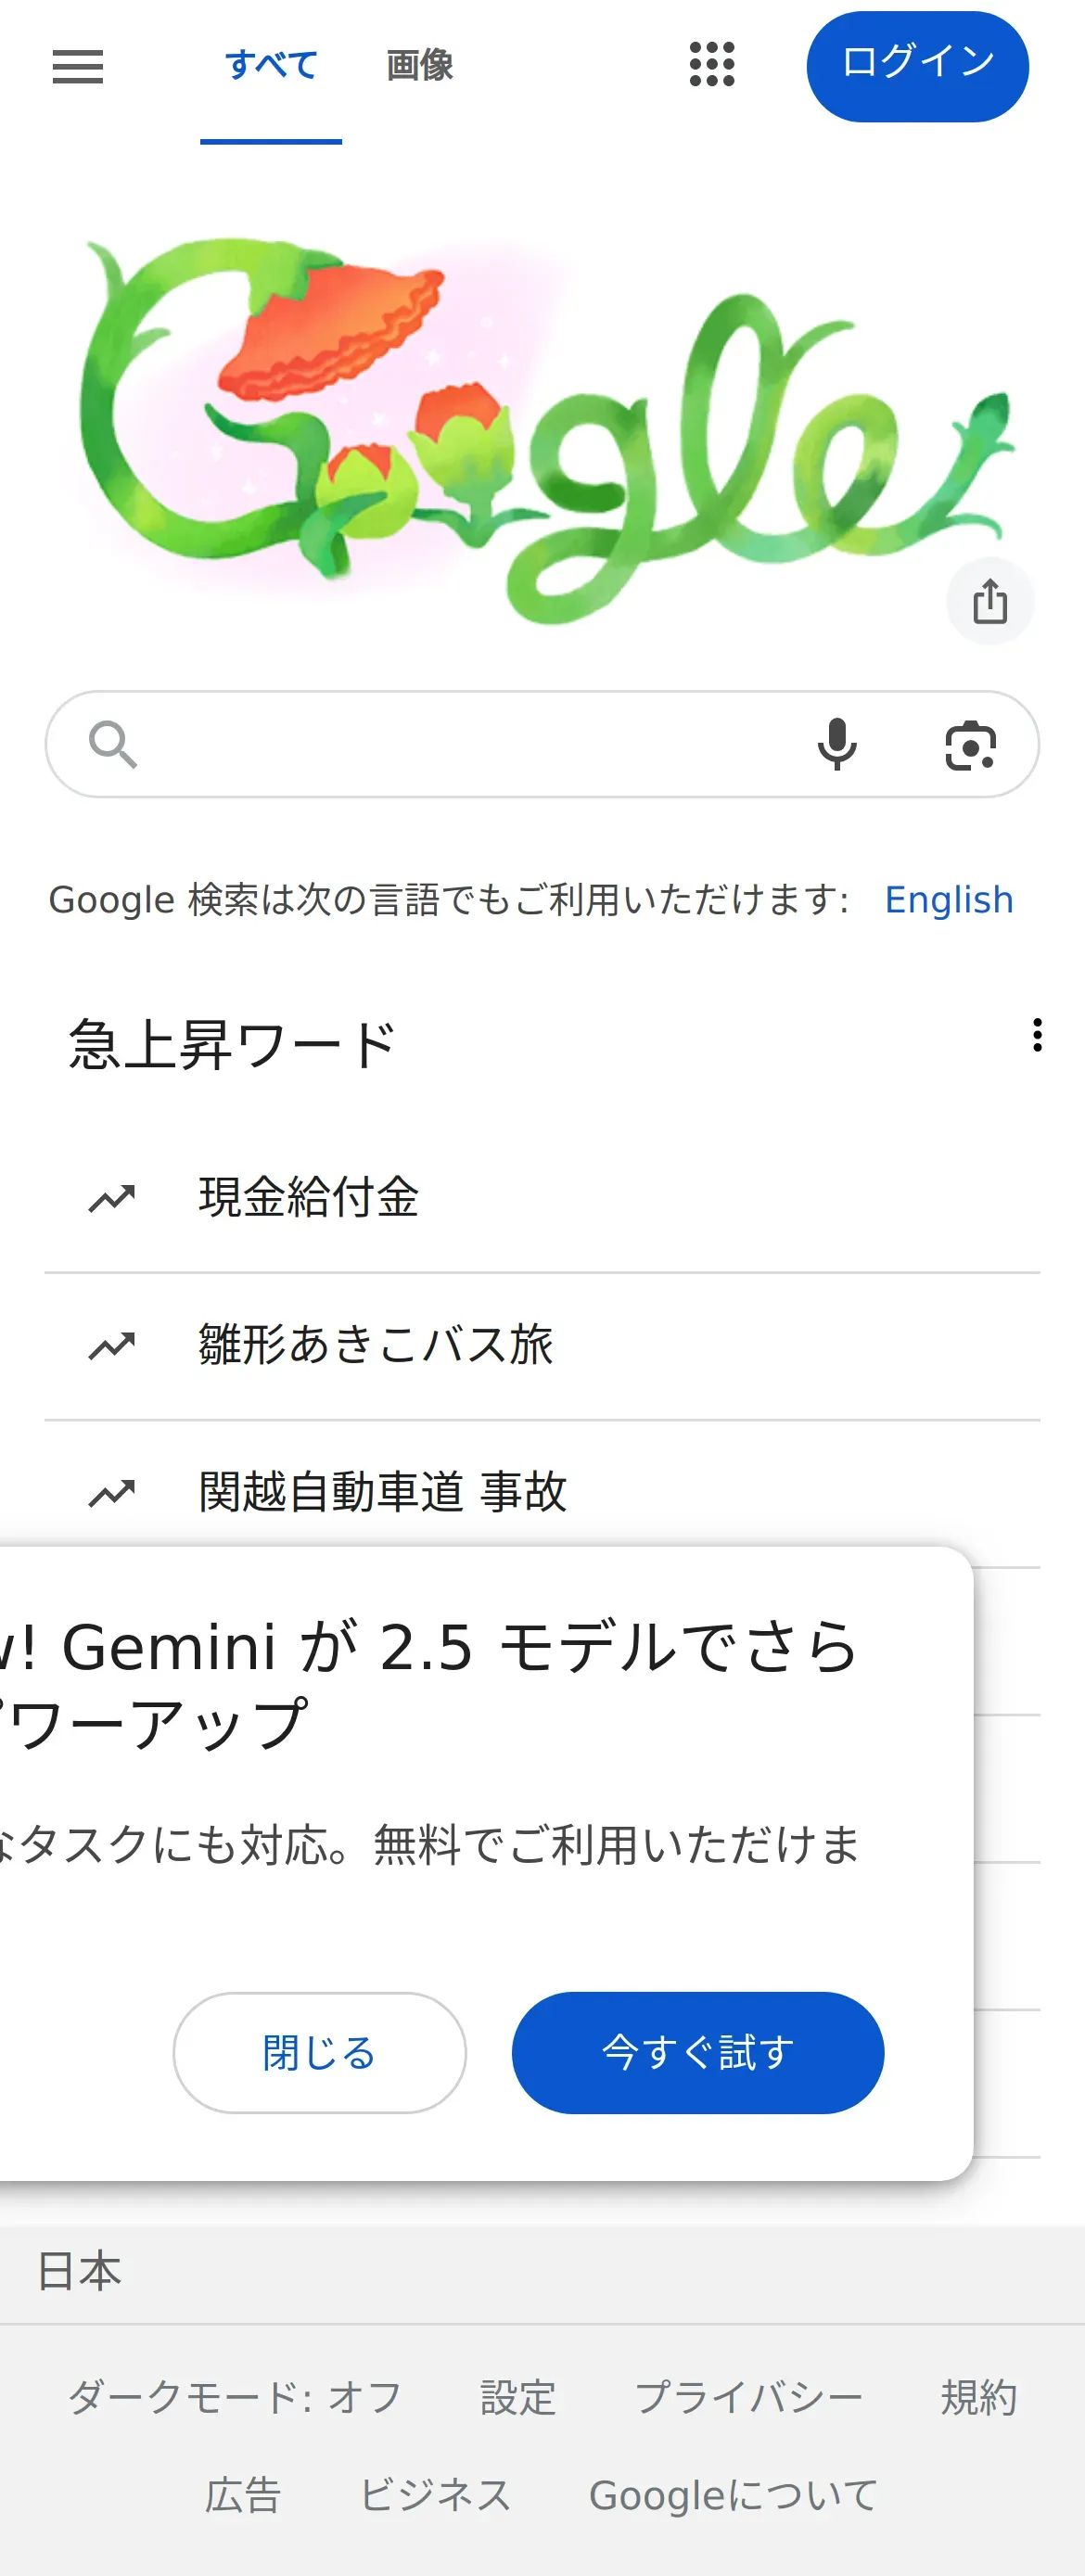Click the Google carnation Doodle image
Screen dimensions: 1085x2576
click(545, 430)
